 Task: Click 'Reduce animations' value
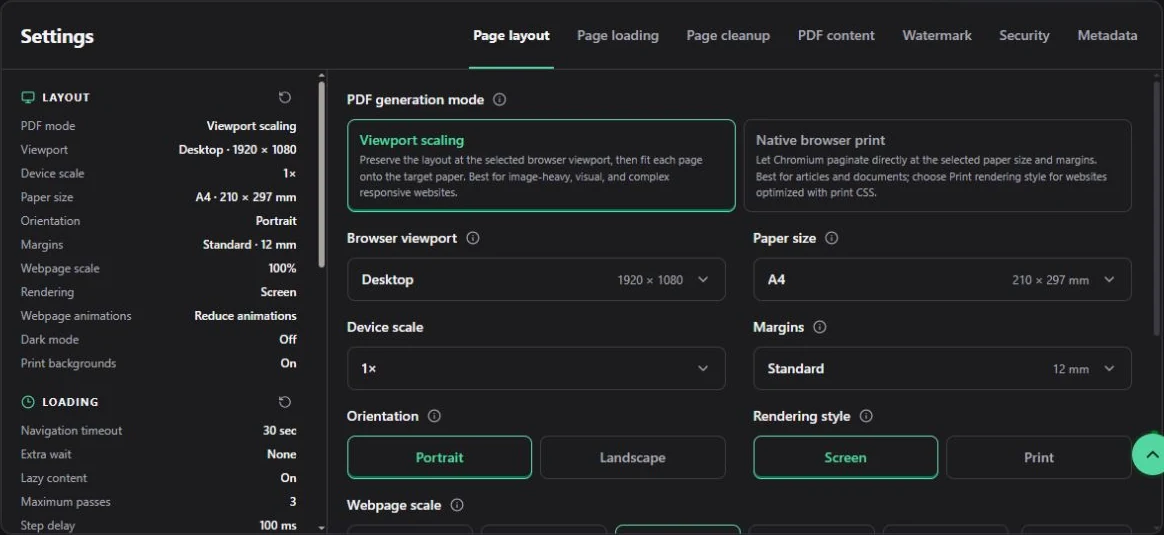tap(246, 316)
